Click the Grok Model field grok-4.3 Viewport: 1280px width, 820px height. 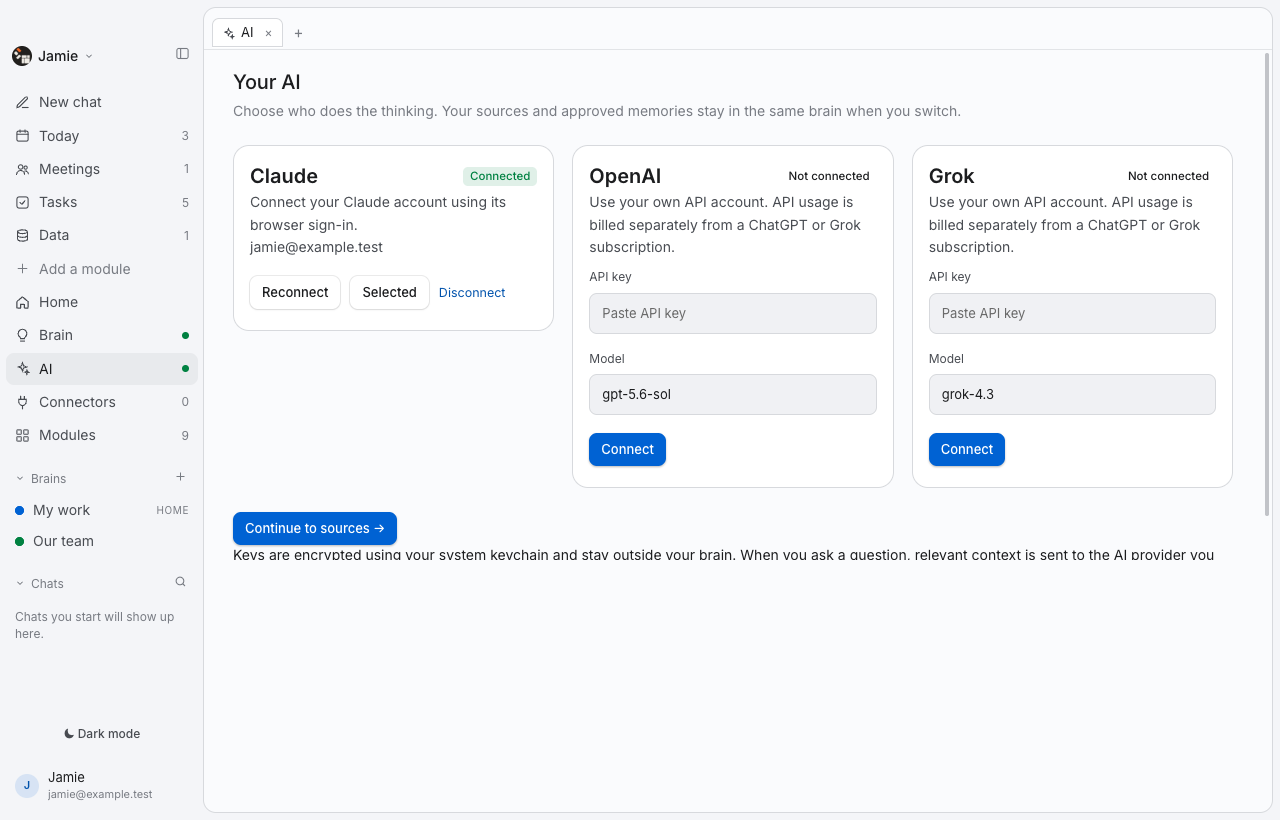click(1072, 394)
